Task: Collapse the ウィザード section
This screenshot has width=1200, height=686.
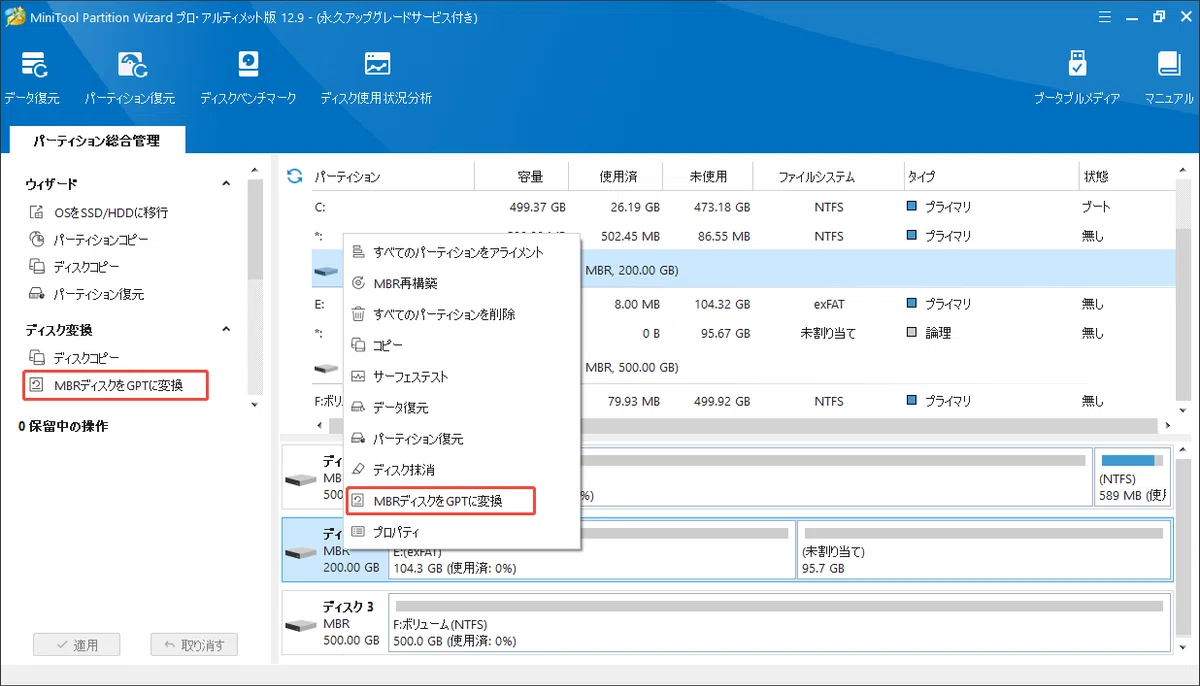Action: click(226, 184)
